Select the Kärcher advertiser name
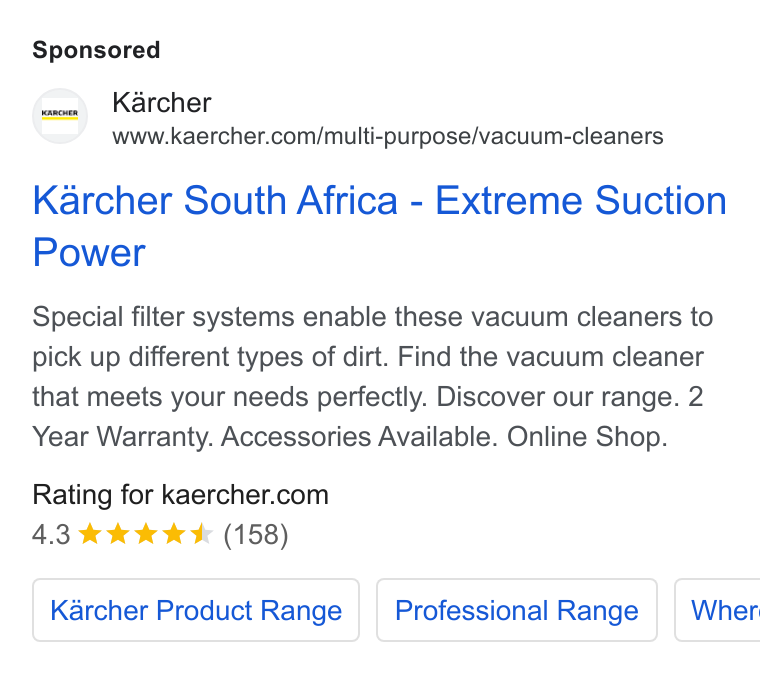Image resolution: width=760 pixels, height=674 pixels. (162, 103)
